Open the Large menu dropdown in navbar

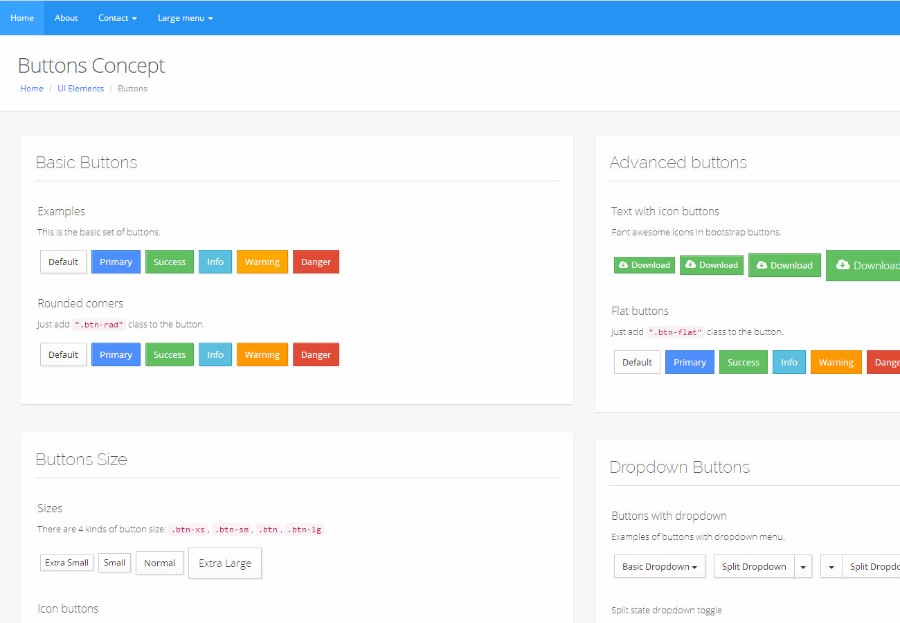185,18
